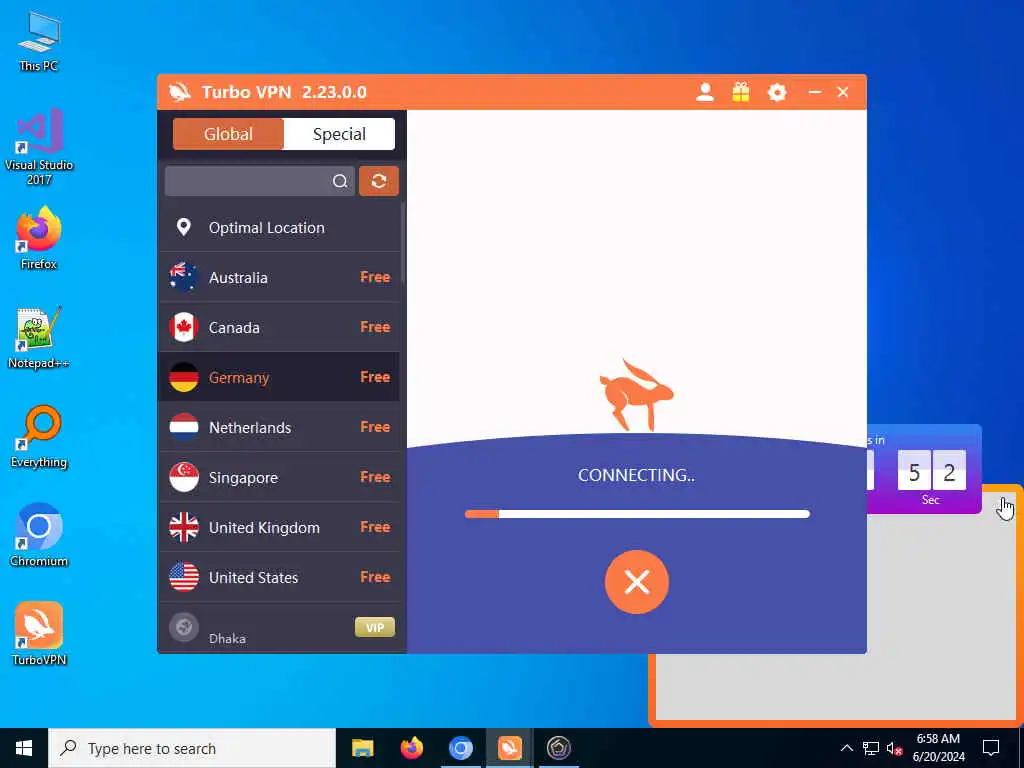Open This PC desktop icon

(39, 40)
